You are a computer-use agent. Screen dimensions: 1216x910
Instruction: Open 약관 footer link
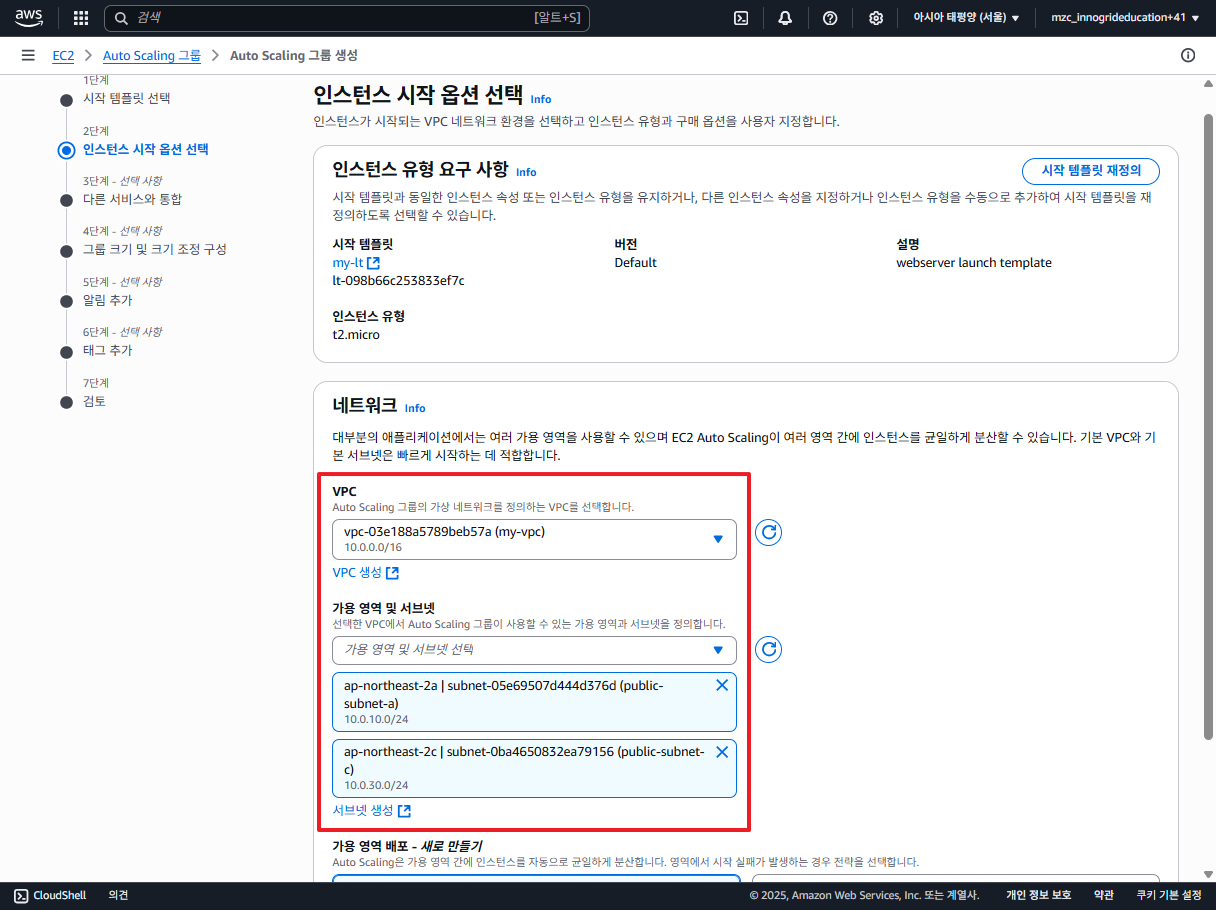tap(1103, 895)
